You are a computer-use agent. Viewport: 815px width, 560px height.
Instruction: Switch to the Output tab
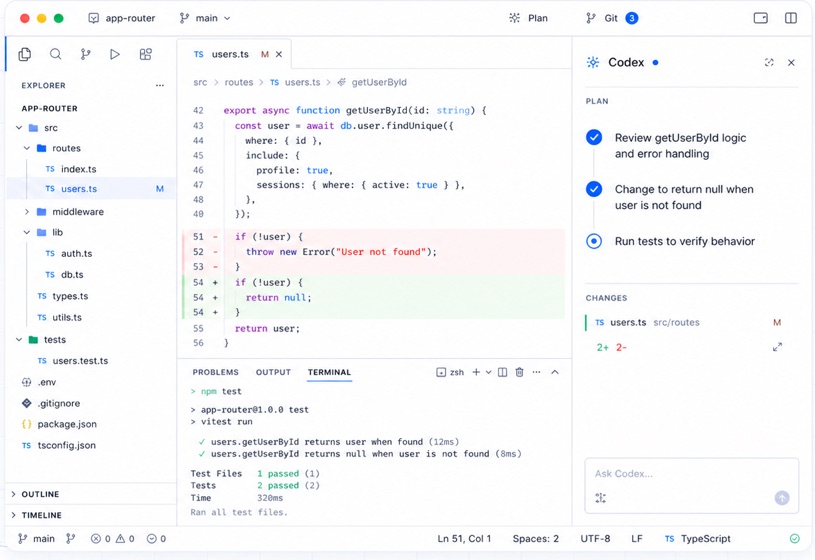pyautogui.click(x=273, y=372)
